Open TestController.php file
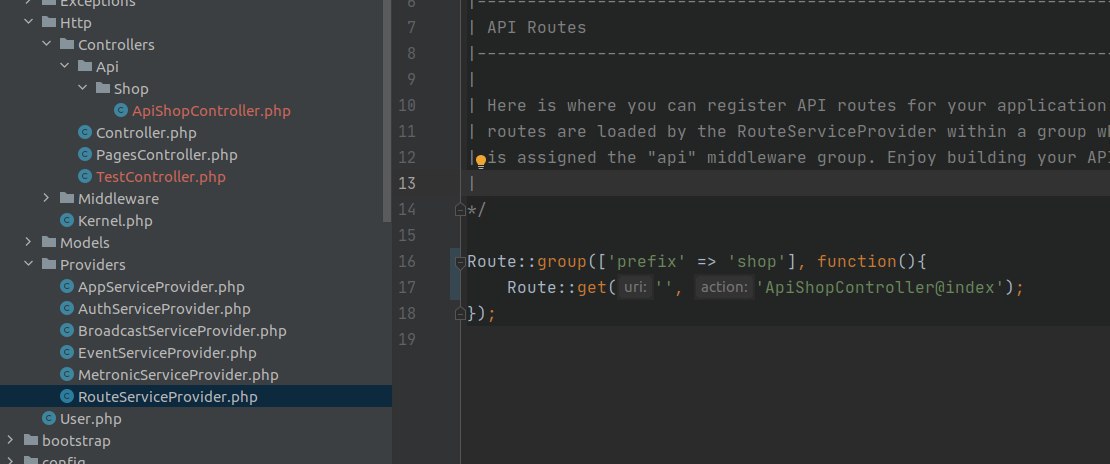The height and width of the screenshot is (464, 1110). [161, 176]
